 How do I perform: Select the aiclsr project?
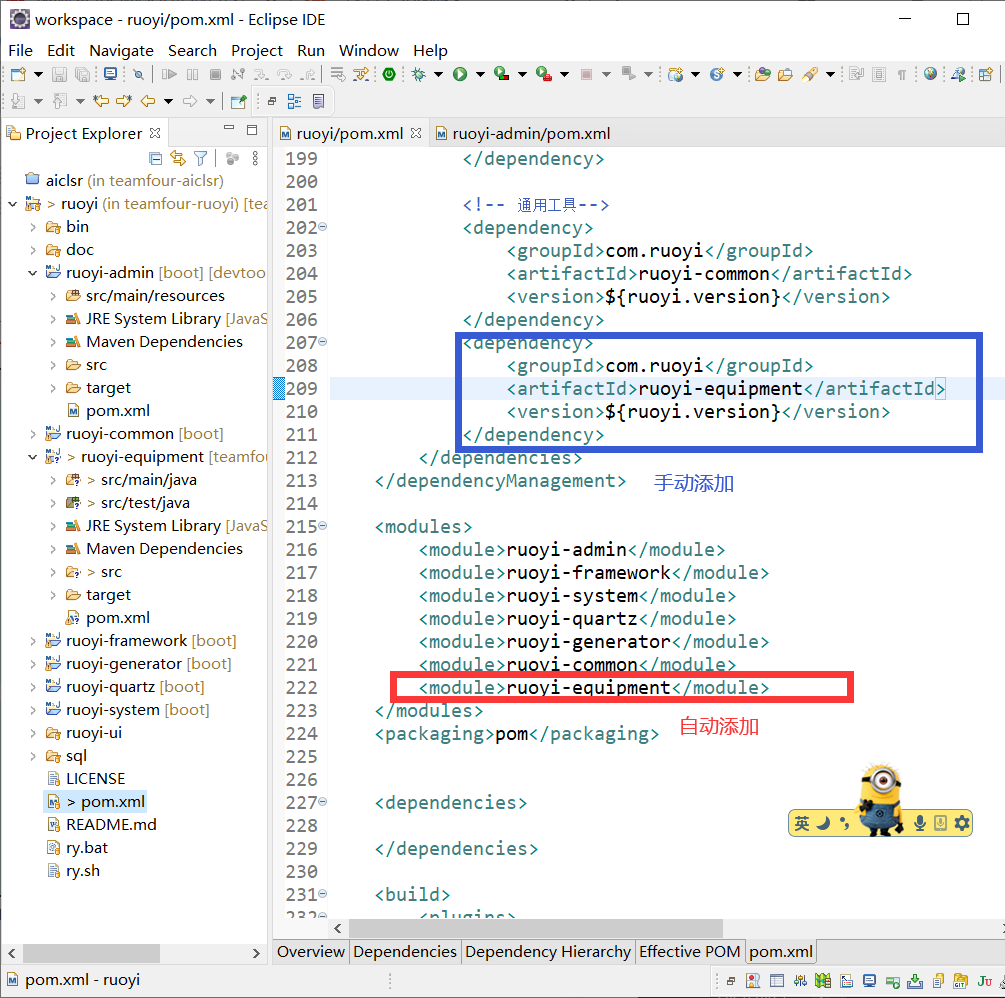pyautogui.click(x=64, y=181)
